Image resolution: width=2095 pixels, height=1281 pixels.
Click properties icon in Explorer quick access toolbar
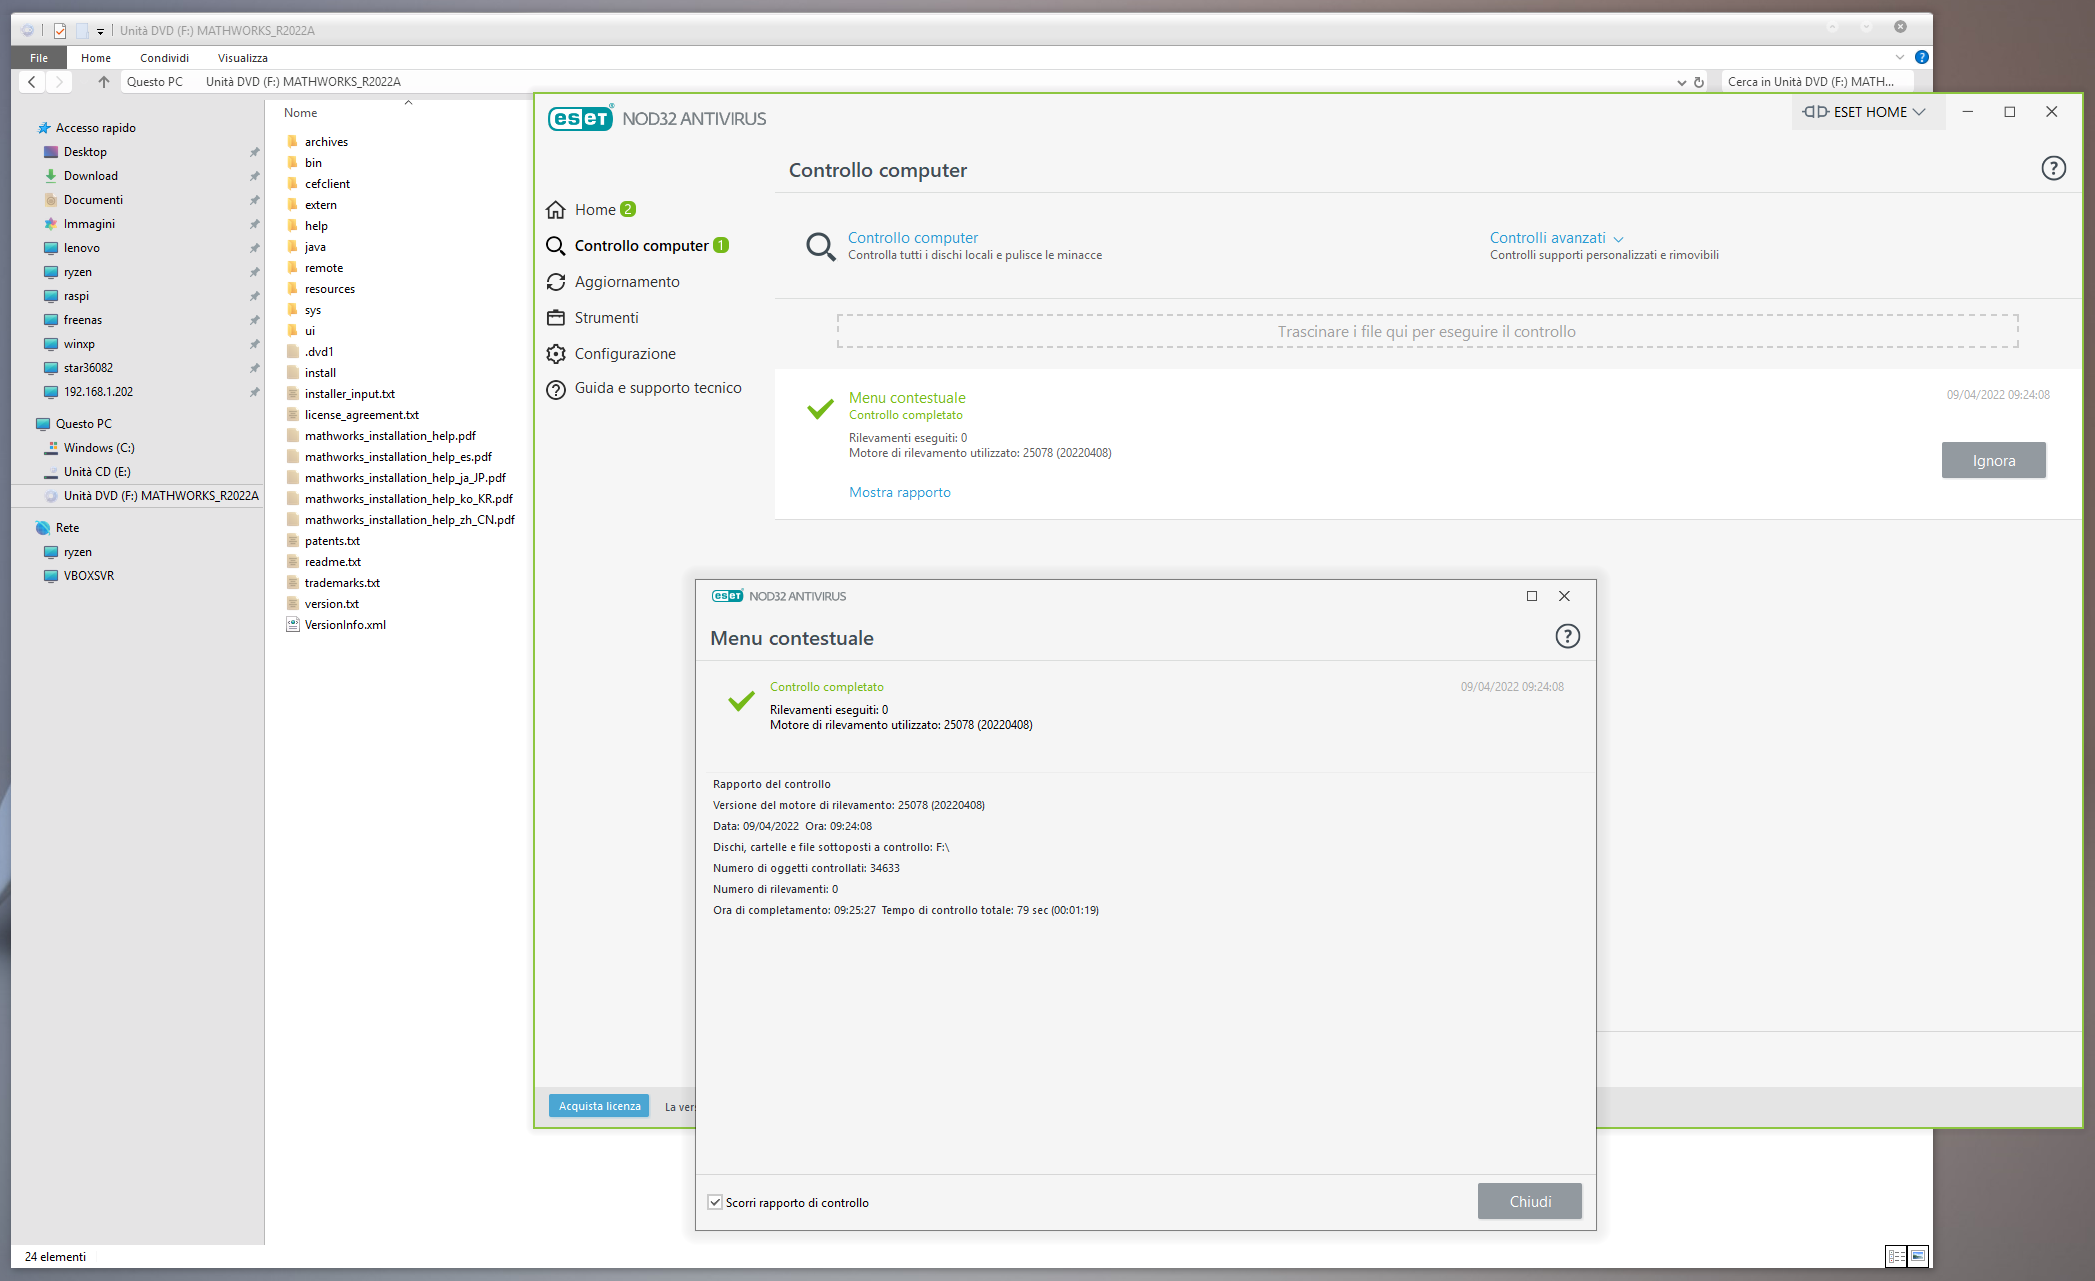point(60,30)
